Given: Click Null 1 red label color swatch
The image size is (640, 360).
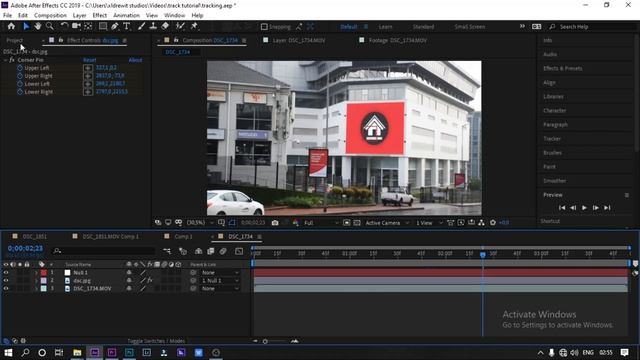Looking at the screenshot, I should [44, 272].
